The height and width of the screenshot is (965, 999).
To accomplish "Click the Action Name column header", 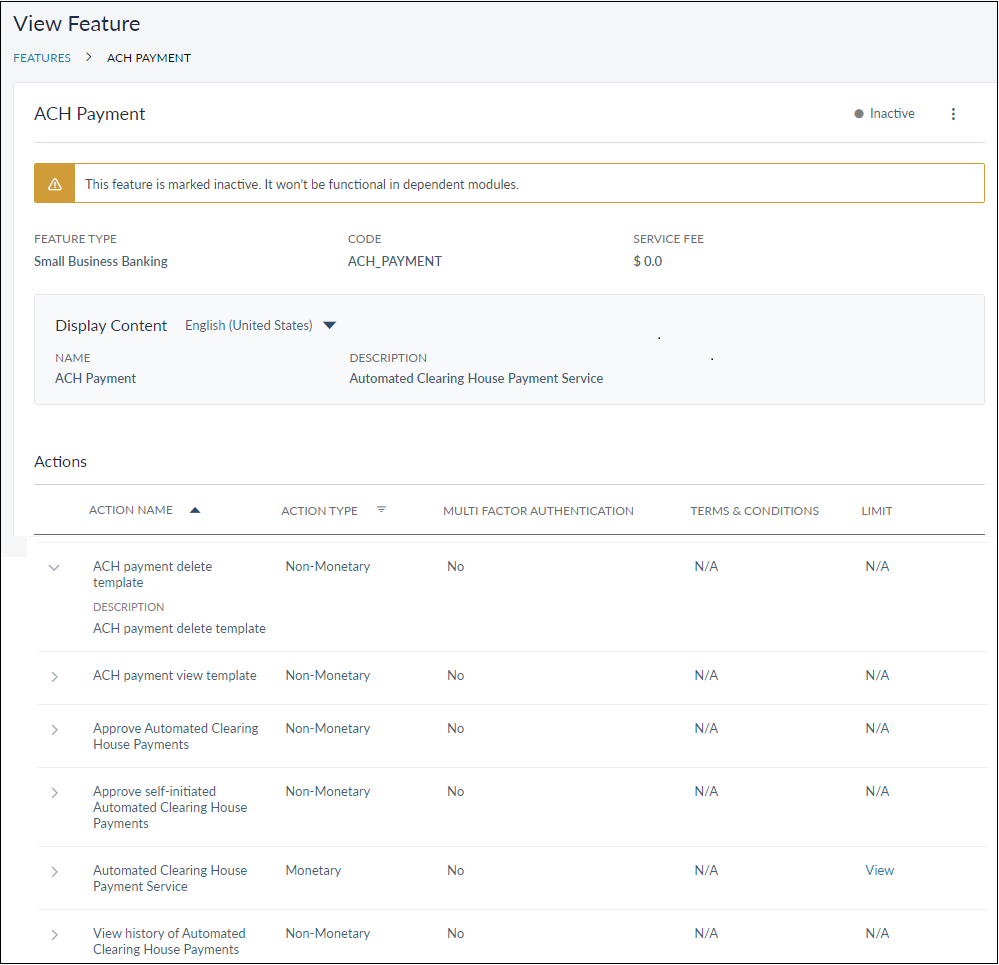I will click(x=131, y=510).
